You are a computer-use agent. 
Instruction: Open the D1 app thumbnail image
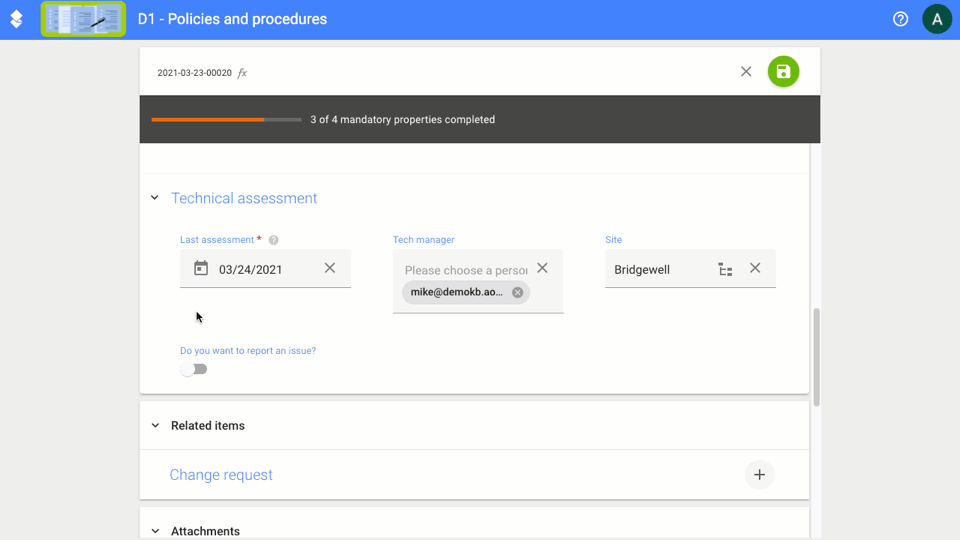[83, 19]
